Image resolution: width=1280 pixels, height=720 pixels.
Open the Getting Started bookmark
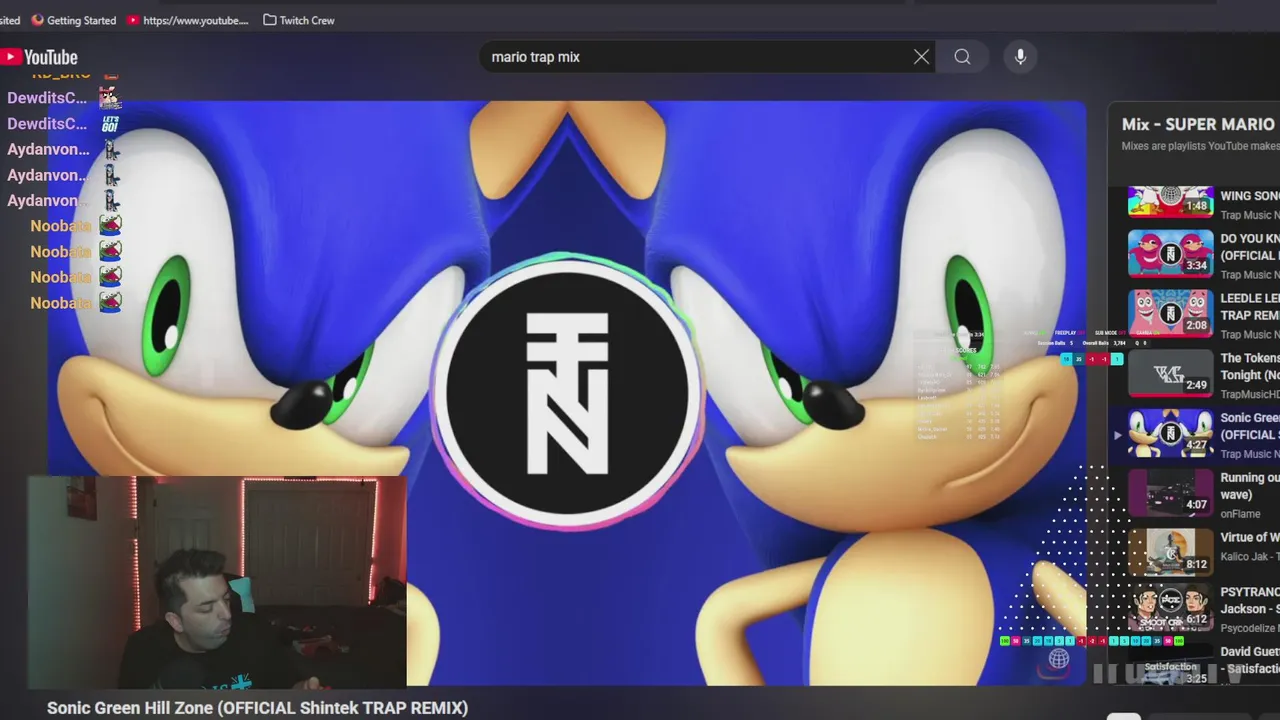[x=73, y=20]
